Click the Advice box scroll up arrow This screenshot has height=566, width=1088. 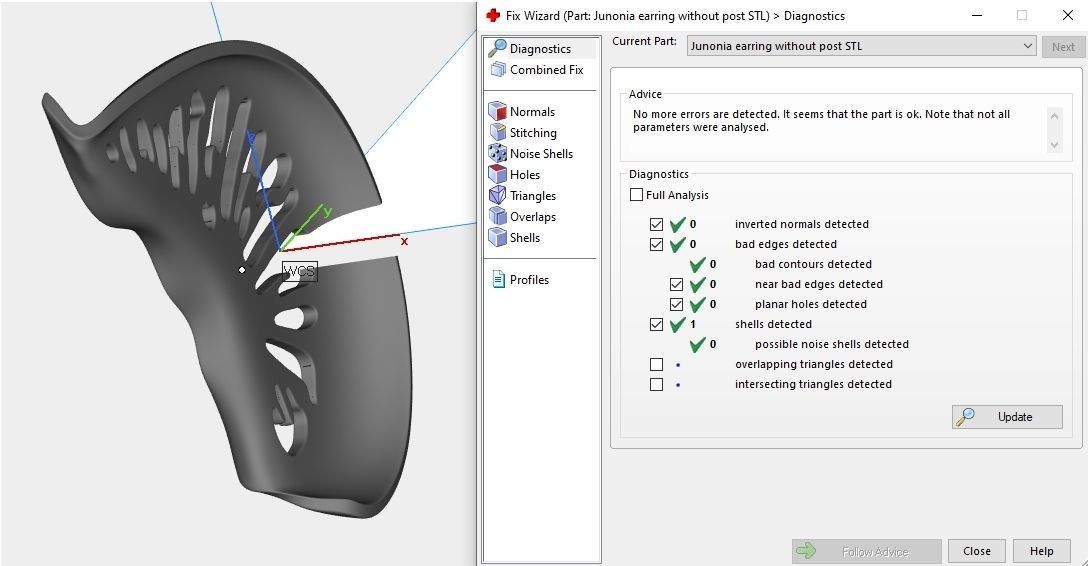tap(1055, 116)
